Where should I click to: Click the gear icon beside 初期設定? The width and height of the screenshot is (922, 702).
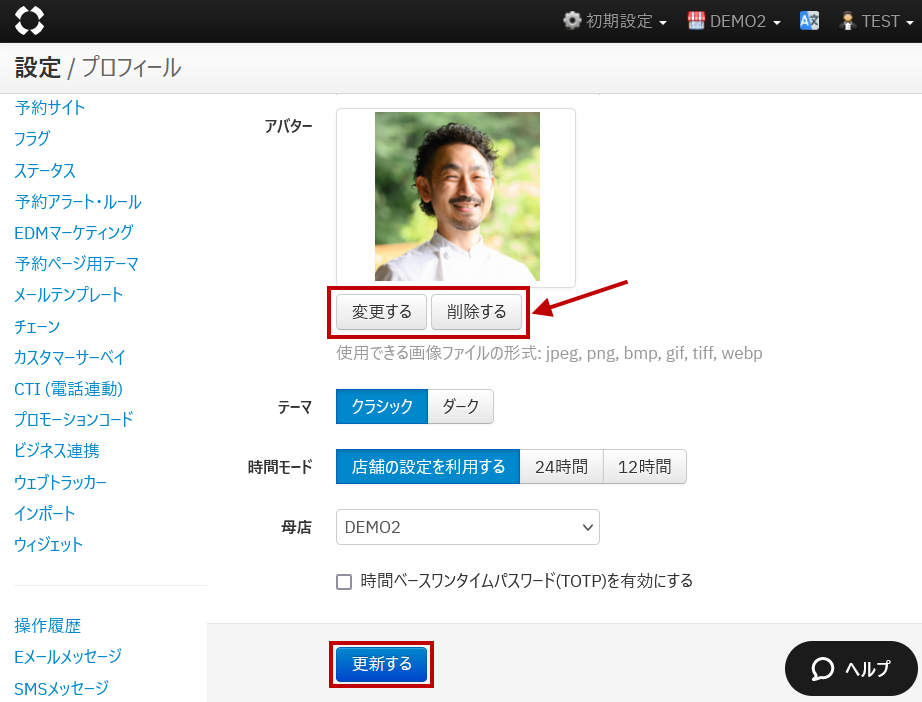click(572, 21)
